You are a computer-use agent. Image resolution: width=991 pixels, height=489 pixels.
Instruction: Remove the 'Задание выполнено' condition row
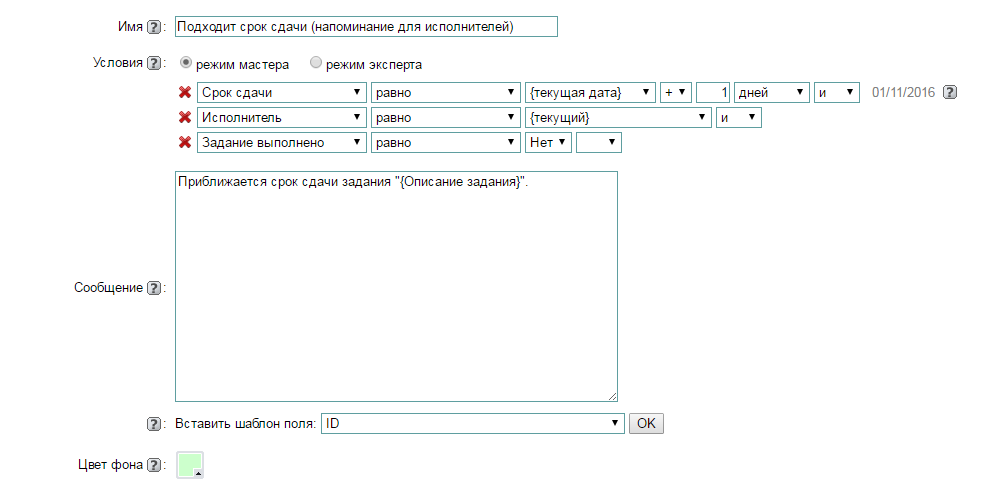click(184, 143)
